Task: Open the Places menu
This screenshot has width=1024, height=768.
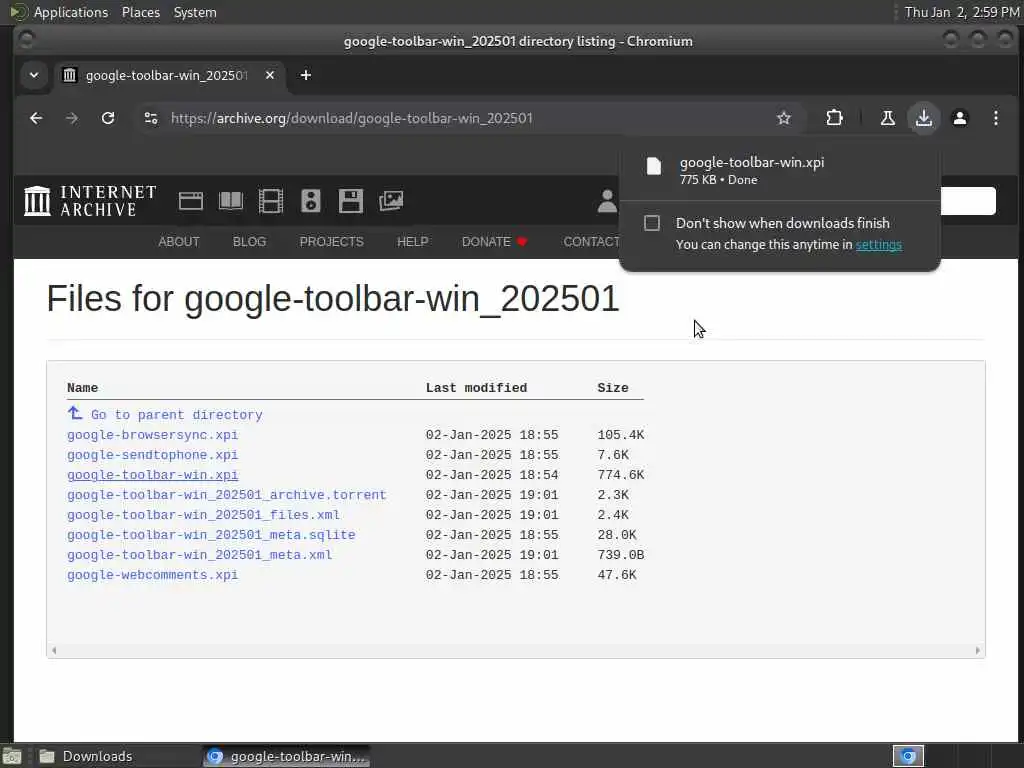Action: (140, 12)
